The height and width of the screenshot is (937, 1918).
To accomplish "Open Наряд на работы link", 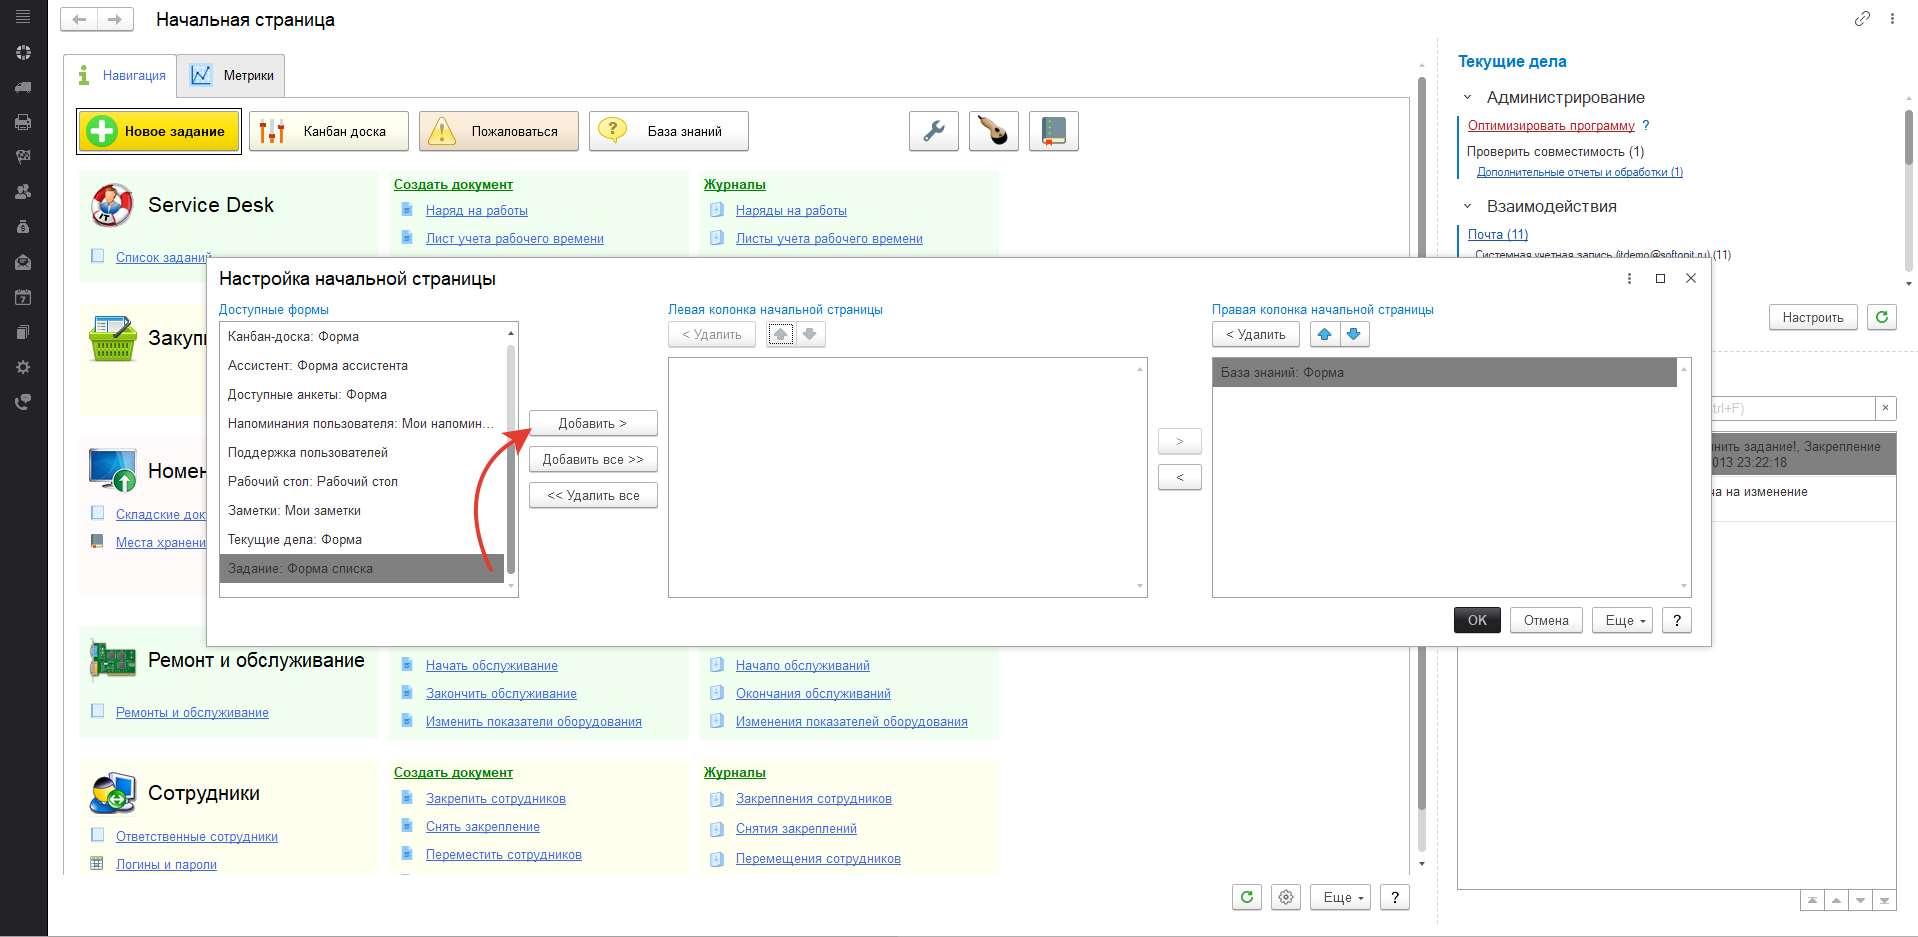I will pyautogui.click(x=476, y=211).
